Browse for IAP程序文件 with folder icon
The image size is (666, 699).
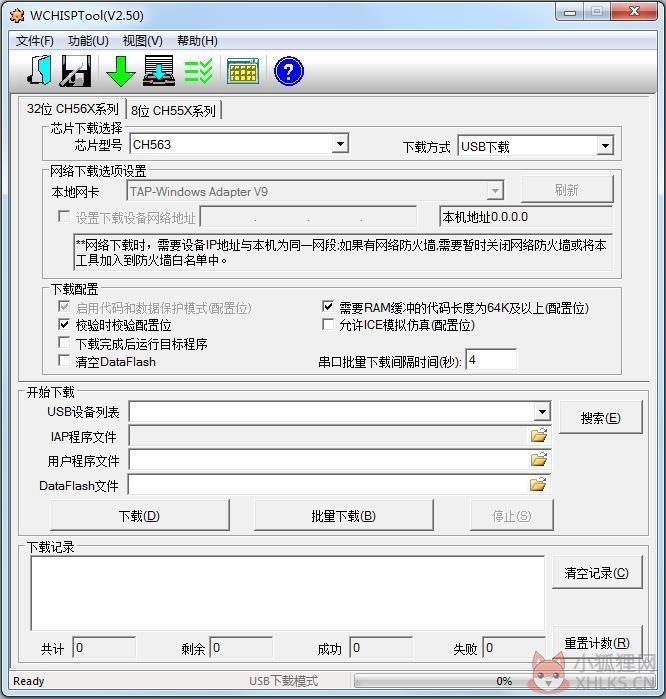pyautogui.click(x=539, y=435)
